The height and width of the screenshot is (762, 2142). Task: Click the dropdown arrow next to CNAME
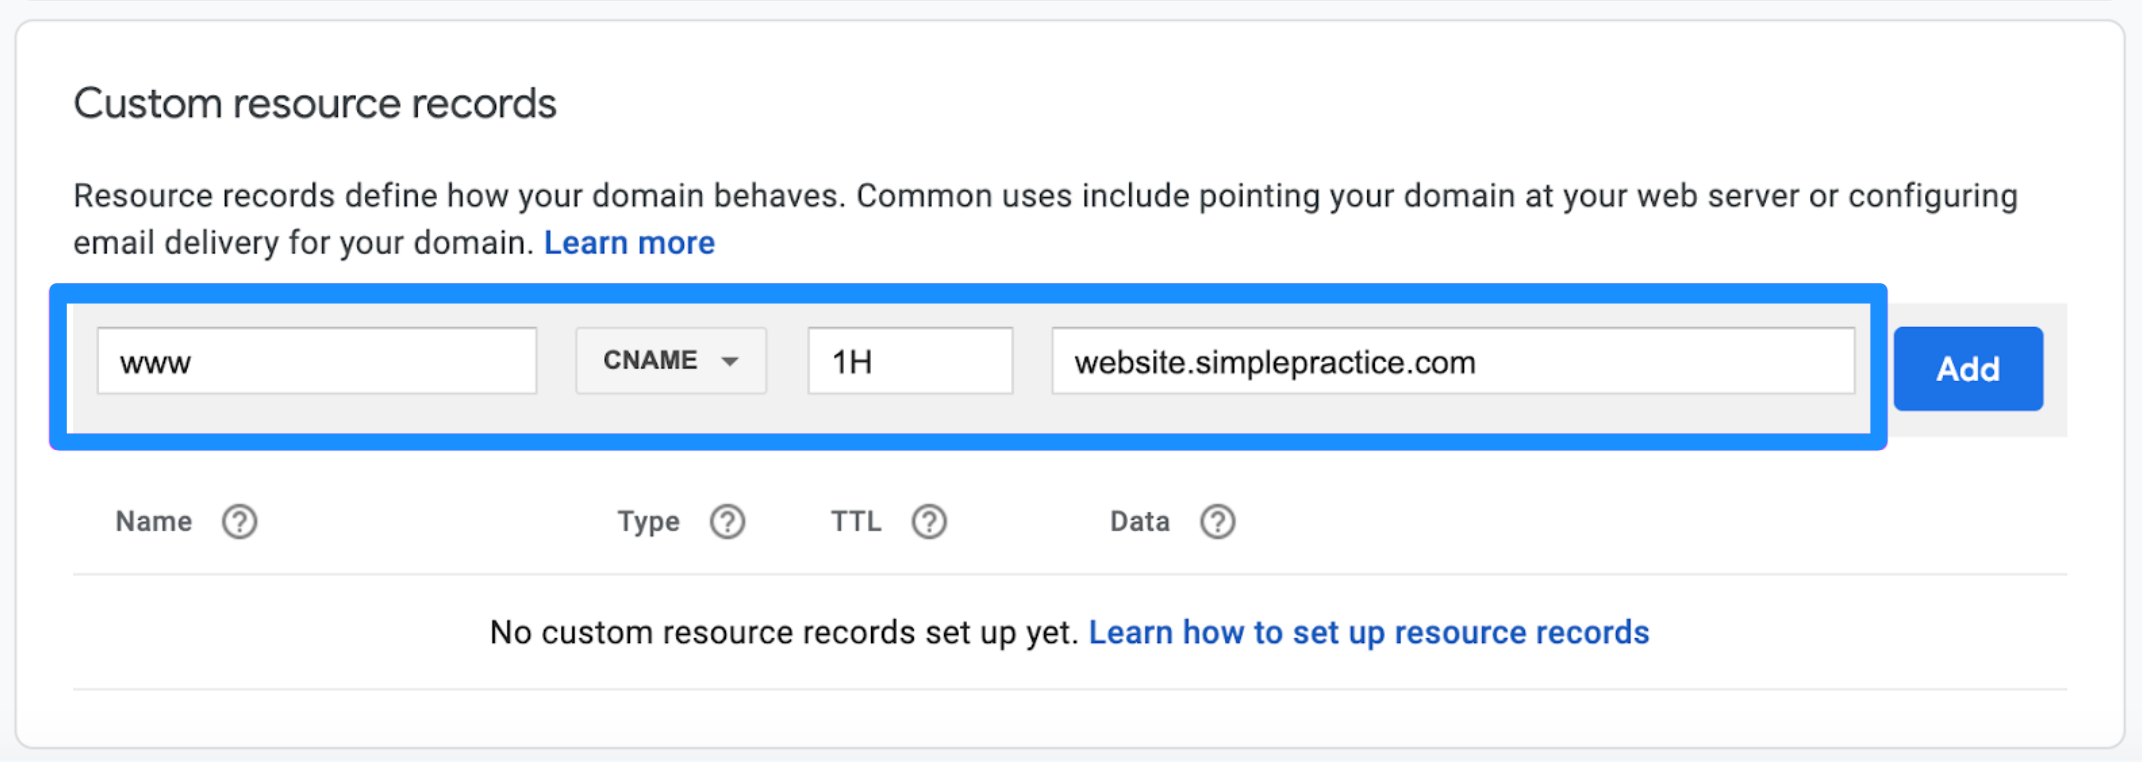coord(731,362)
